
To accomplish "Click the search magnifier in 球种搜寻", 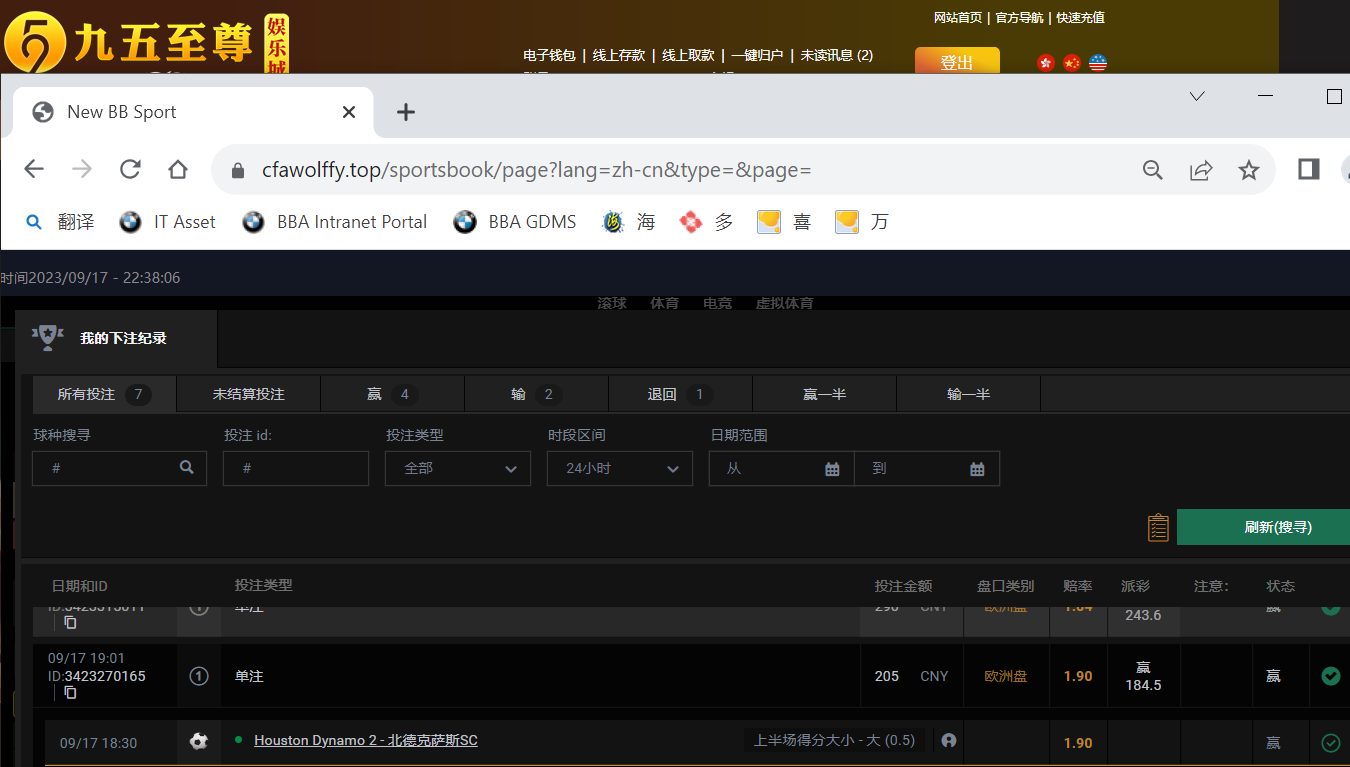I will click(x=187, y=467).
